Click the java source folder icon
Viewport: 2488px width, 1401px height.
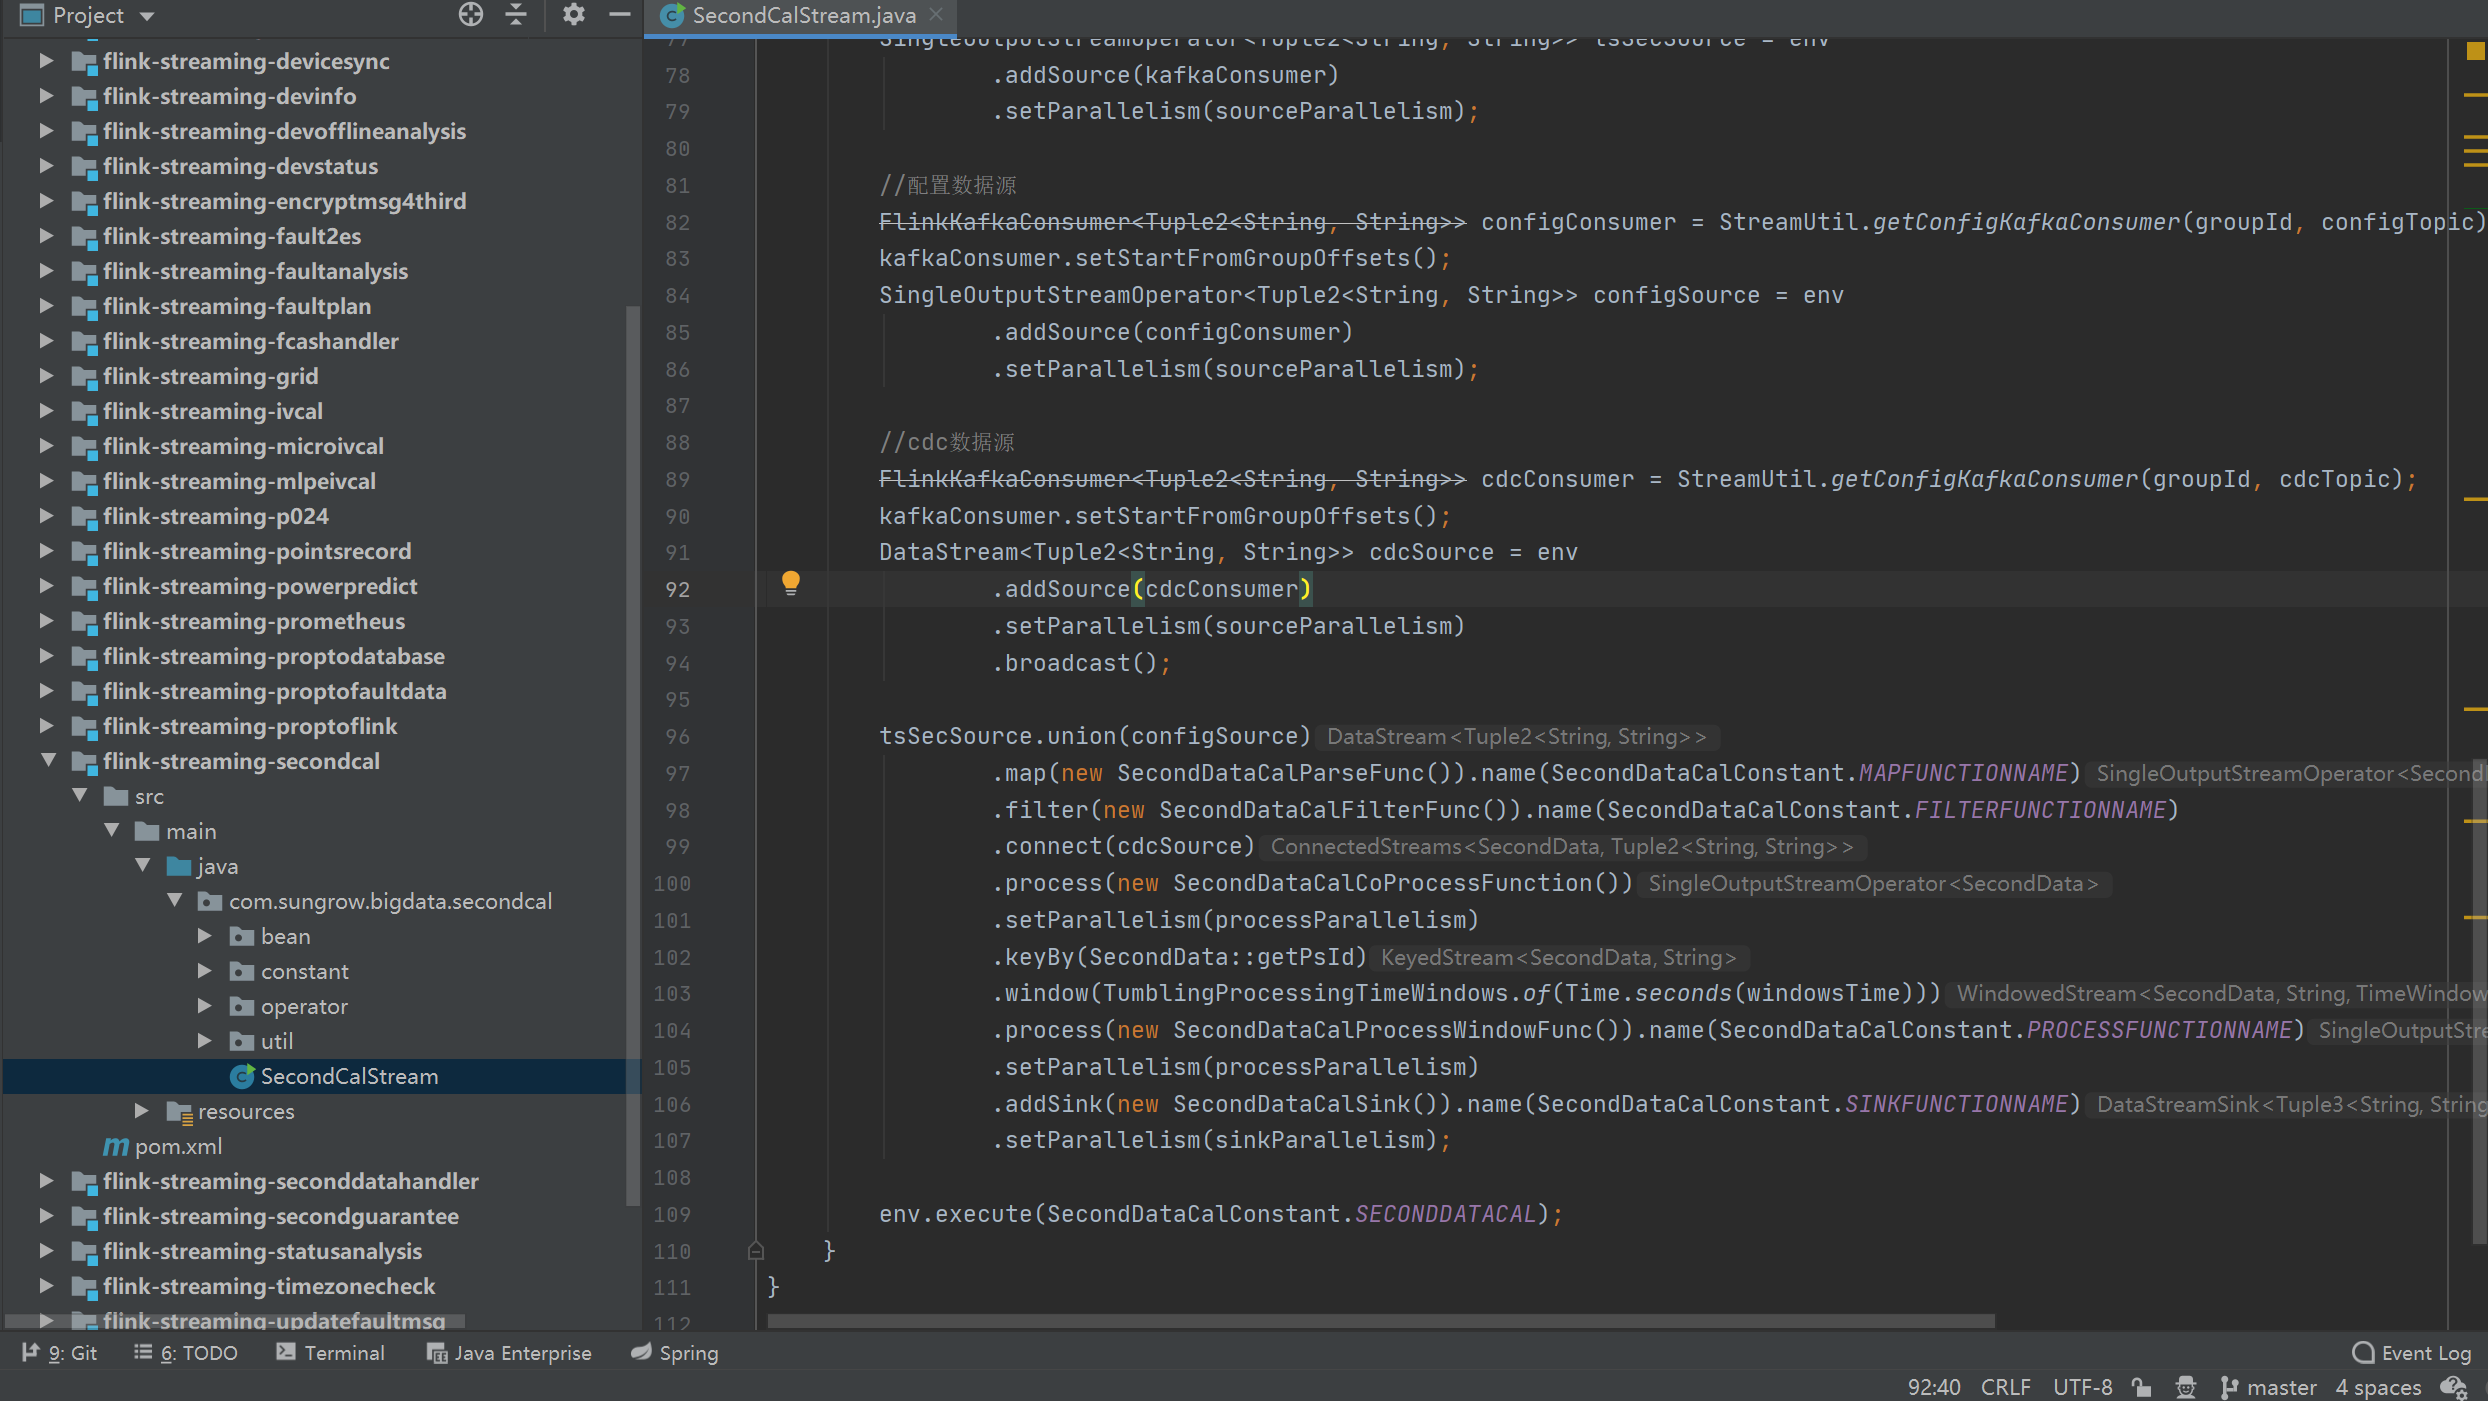(x=180, y=866)
